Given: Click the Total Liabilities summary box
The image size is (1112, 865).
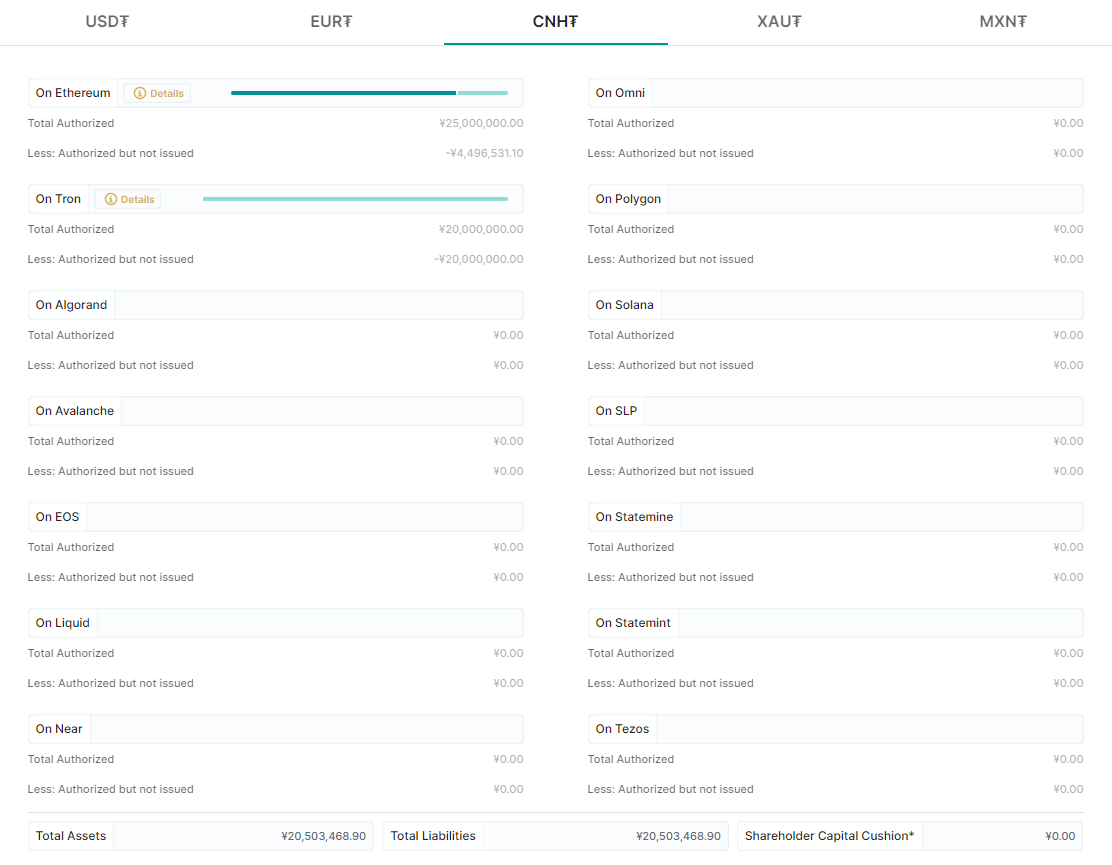Looking at the screenshot, I should (555, 836).
